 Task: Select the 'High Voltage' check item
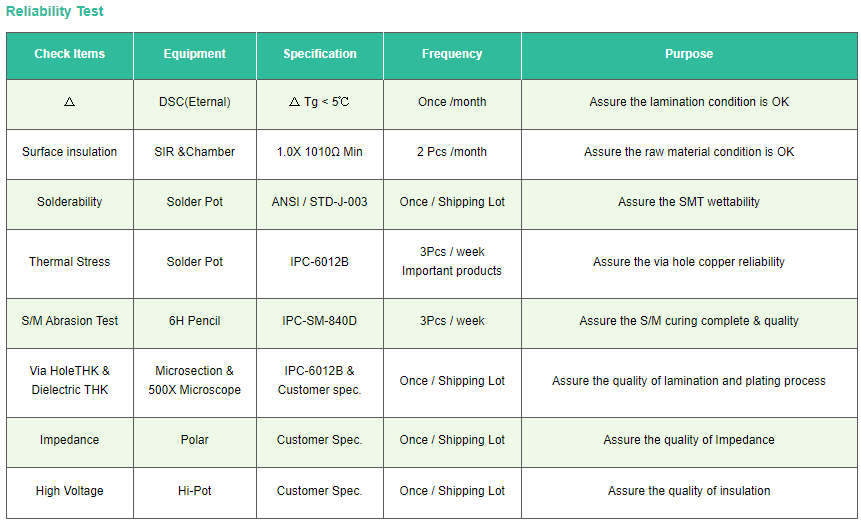point(70,491)
